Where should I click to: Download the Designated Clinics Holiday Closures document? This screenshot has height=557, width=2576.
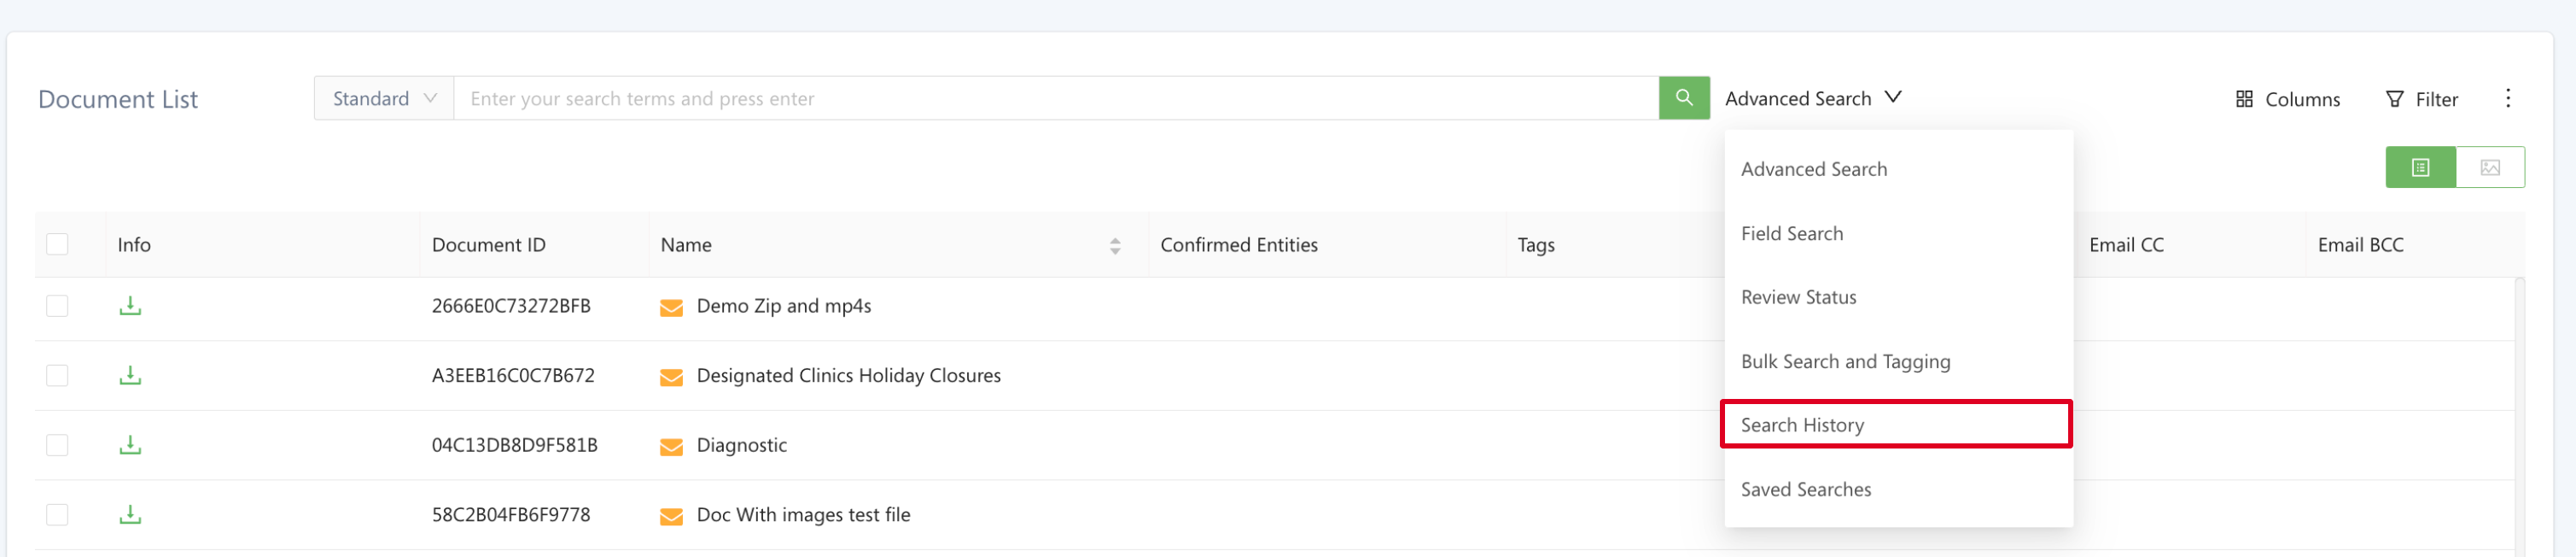point(130,376)
